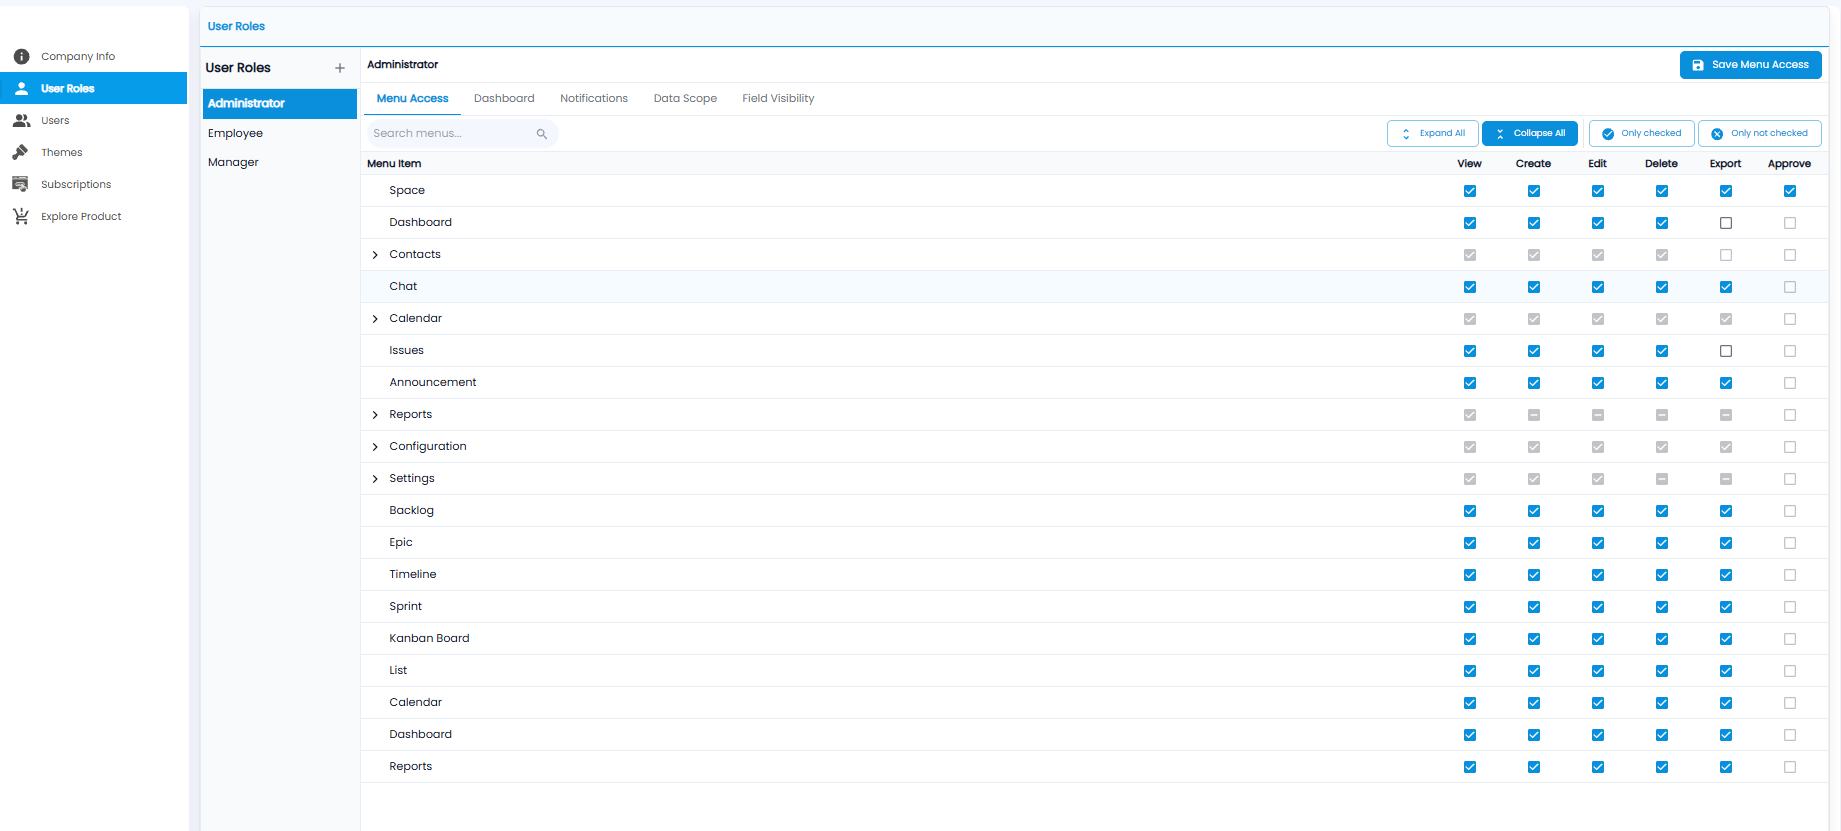Toggle Delete checkbox for Epic
This screenshot has height=831, width=1841.
click(x=1662, y=543)
